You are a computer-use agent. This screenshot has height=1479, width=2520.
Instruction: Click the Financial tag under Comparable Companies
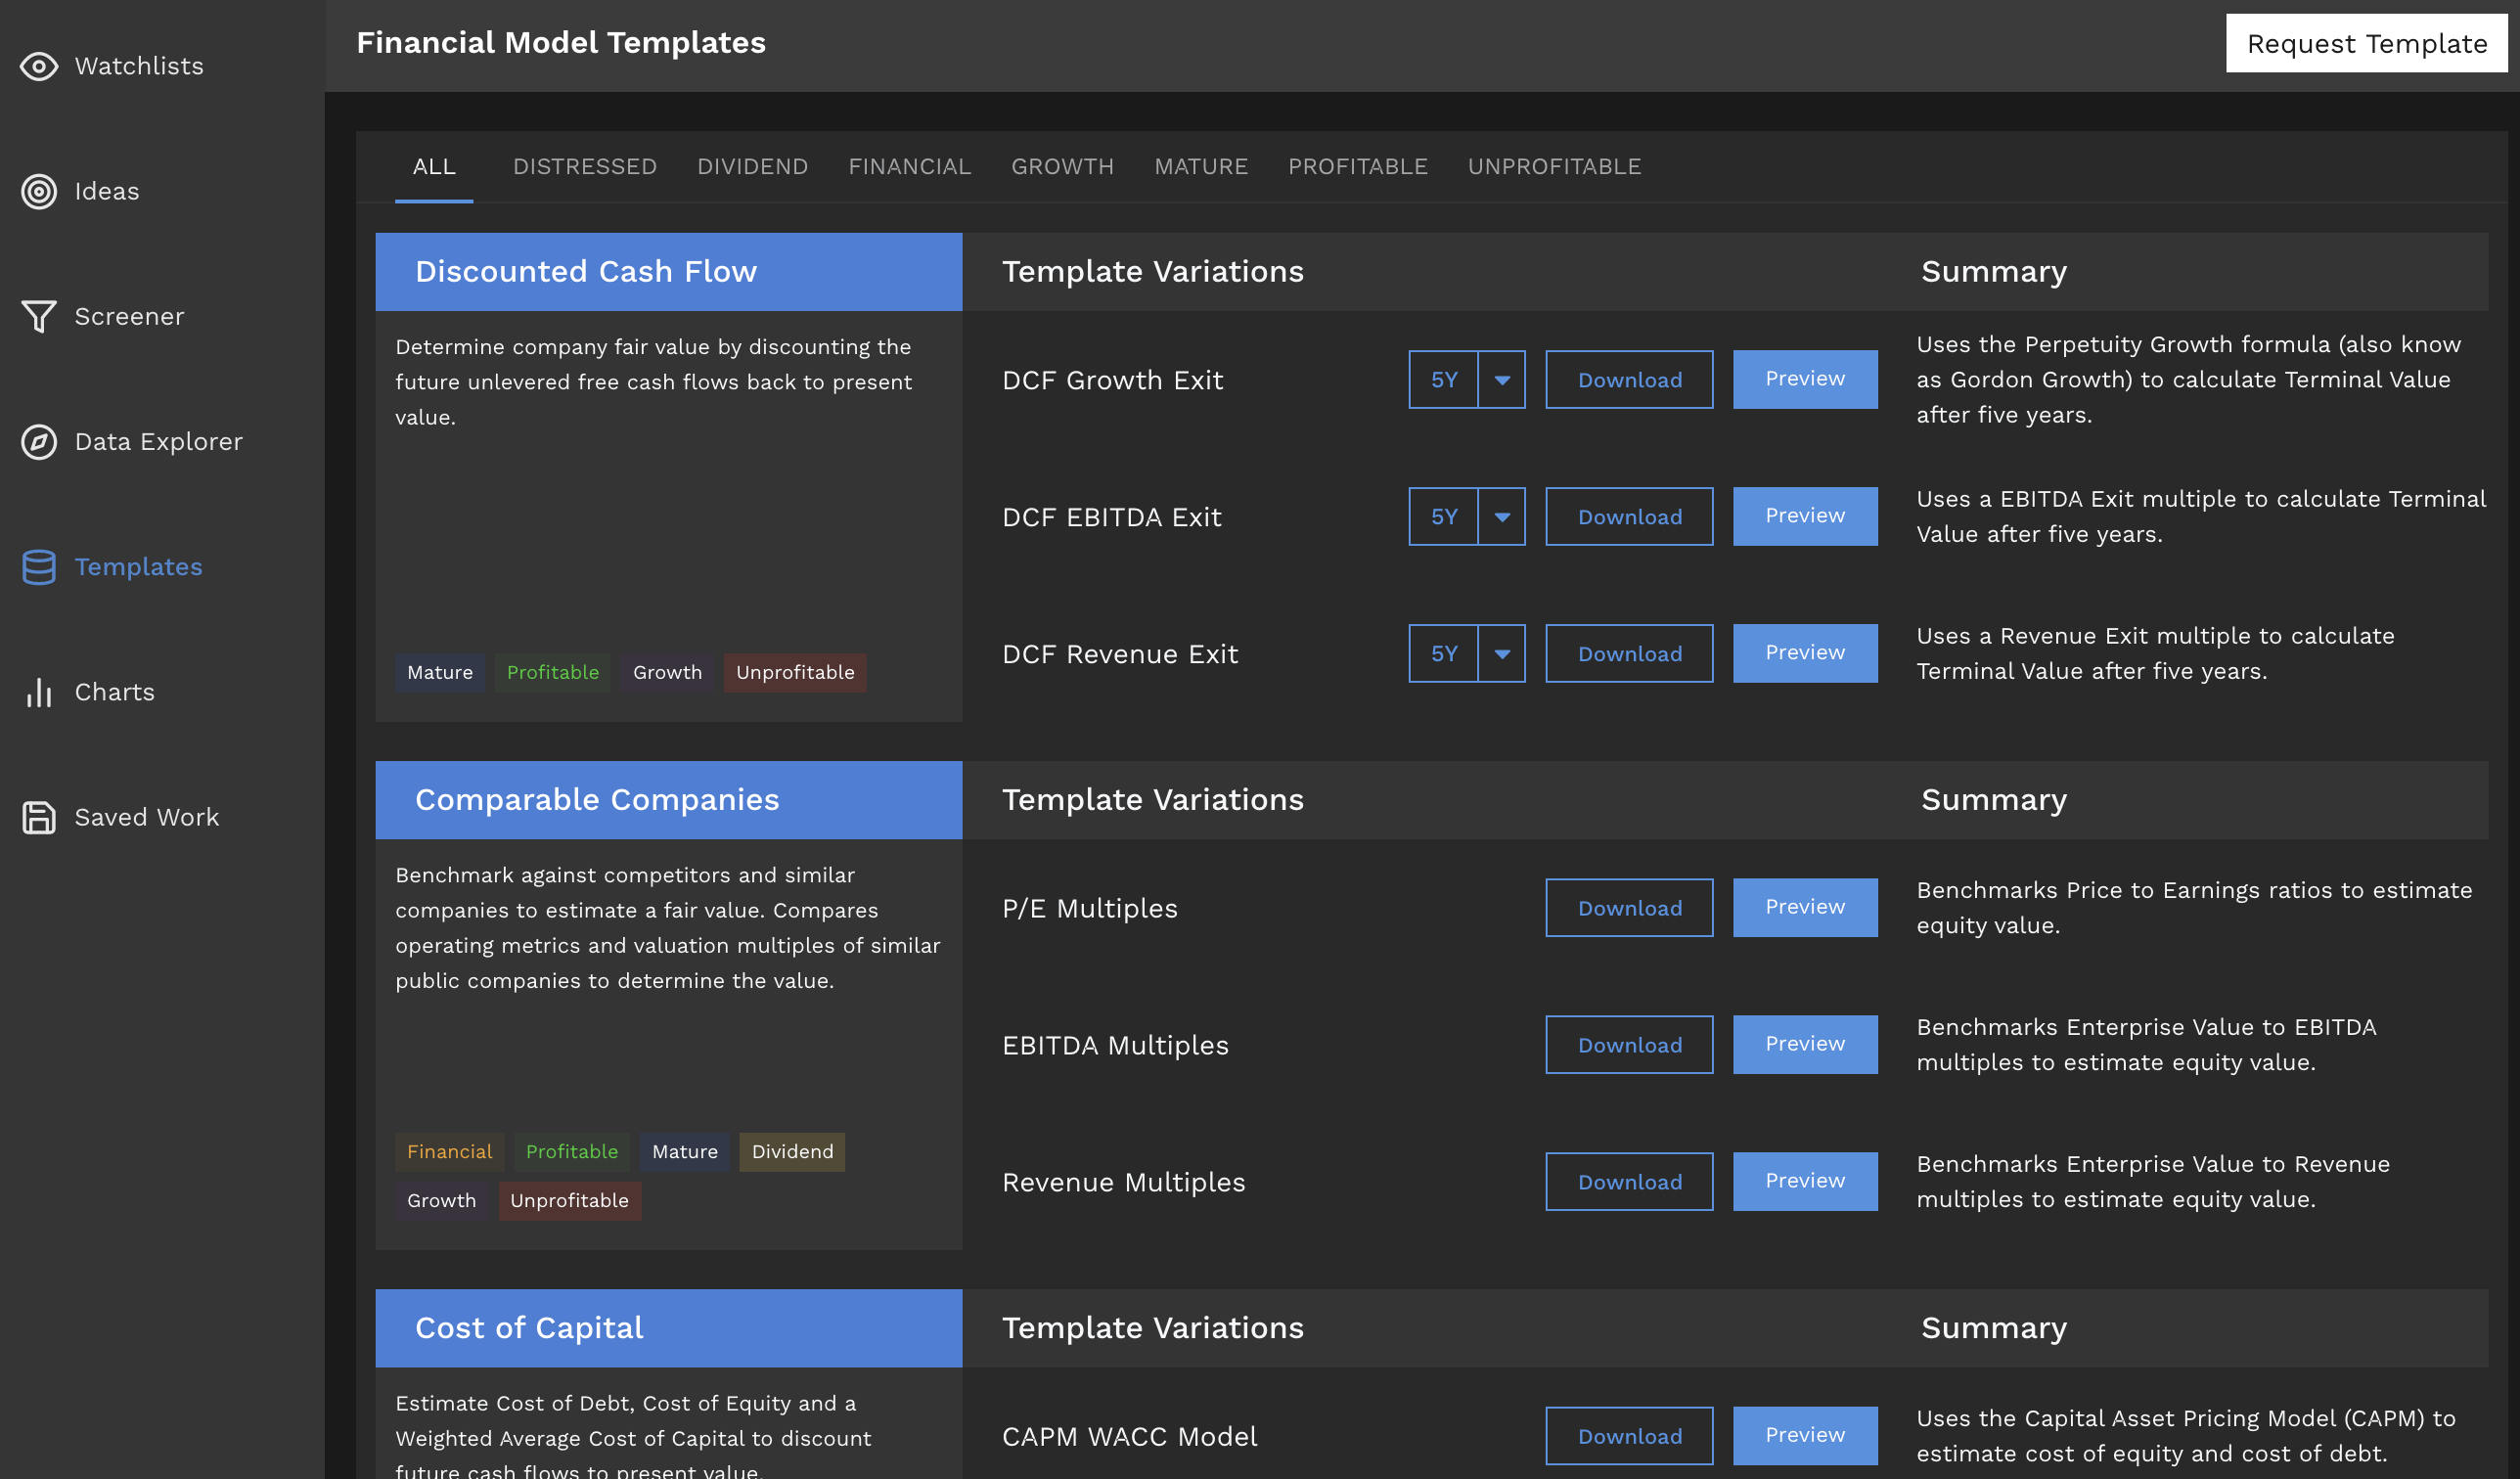tap(449, 1152)
